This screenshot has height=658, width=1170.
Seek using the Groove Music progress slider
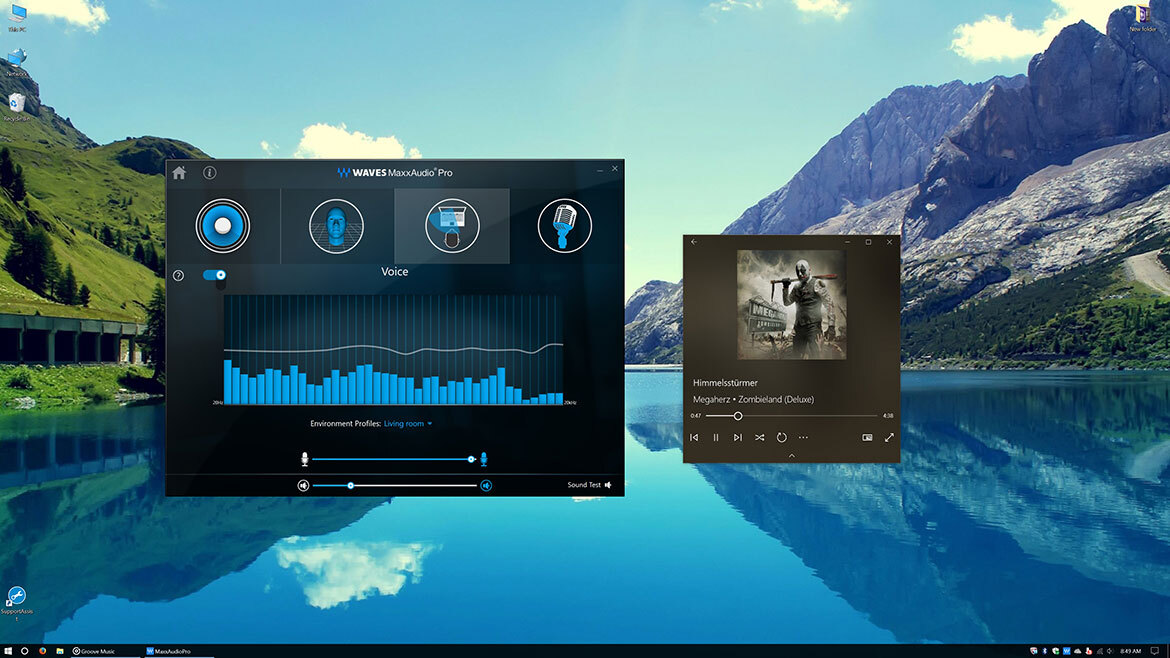(x=792, y=416)
